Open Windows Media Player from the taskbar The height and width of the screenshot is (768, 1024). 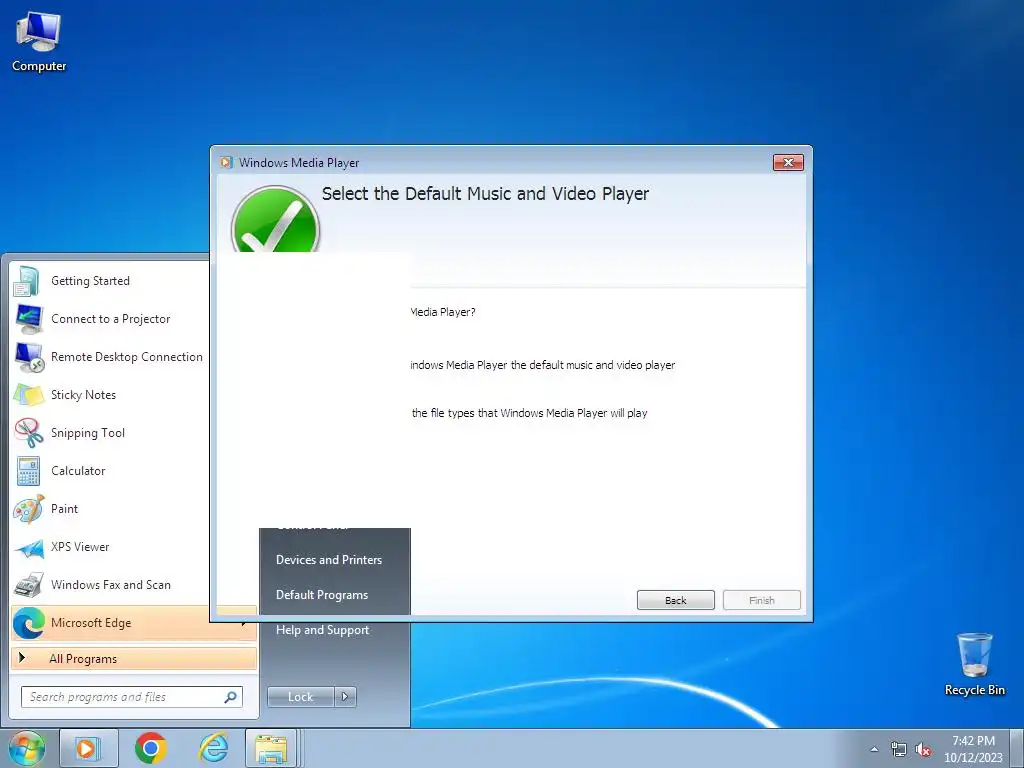pyautogui.click(x=89, y=748)
